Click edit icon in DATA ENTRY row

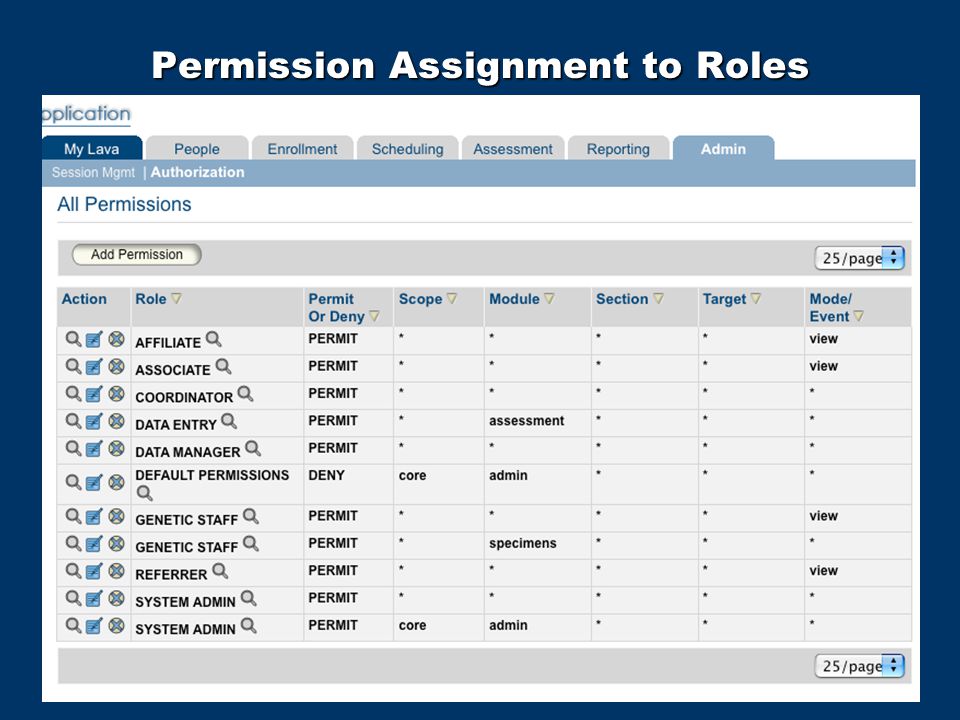point(94,421)
